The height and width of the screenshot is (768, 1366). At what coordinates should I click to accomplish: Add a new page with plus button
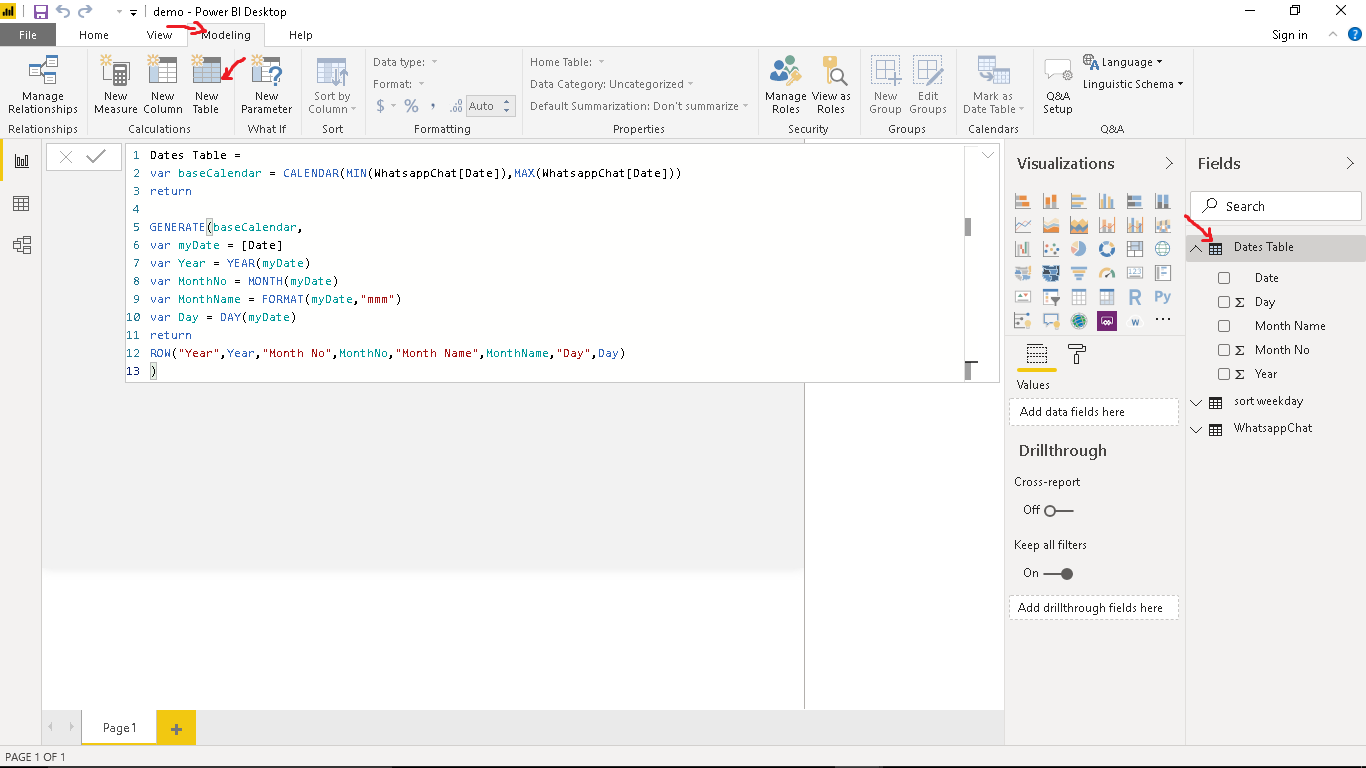point(176,729)
